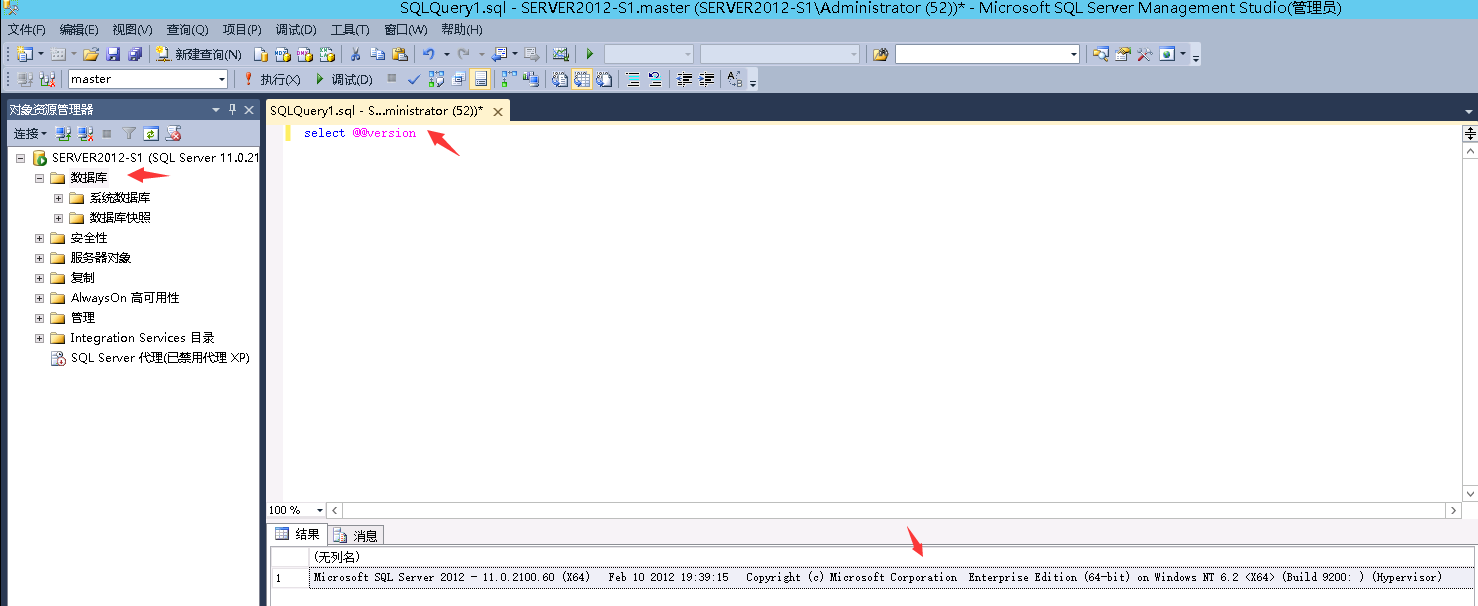Screen dimensions: 1478x606
Task: Collapse the SERVER2012-S1 server node
Action: point(20,158)
